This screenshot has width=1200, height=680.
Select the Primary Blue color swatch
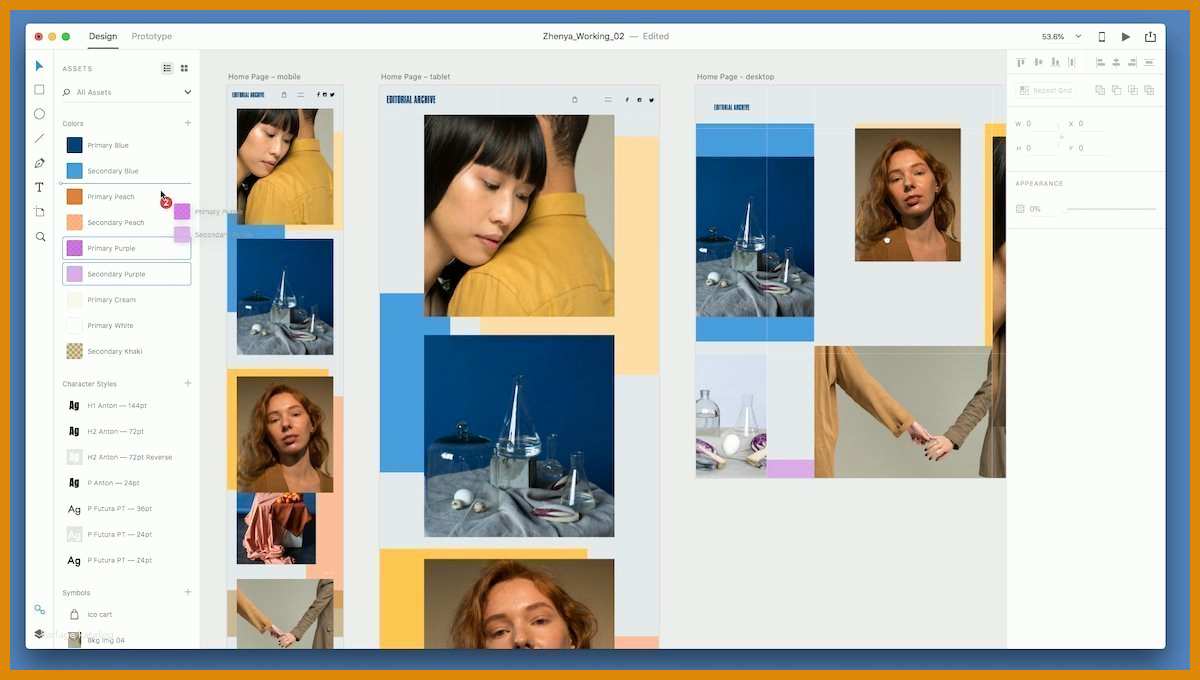pyautogui.click(x=75, y=145)
